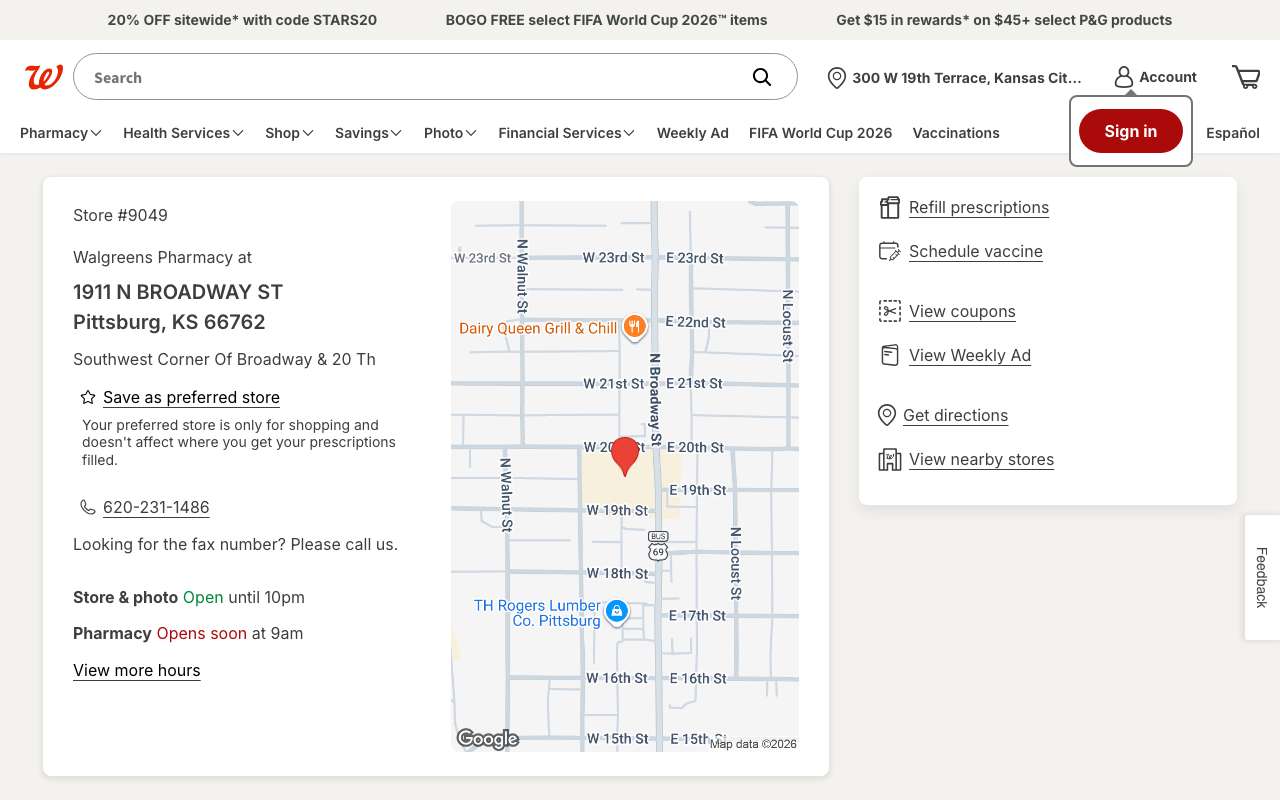The image size is (1280, 800).
Task: Click View nearby stores link
Action: pos(982,459)
